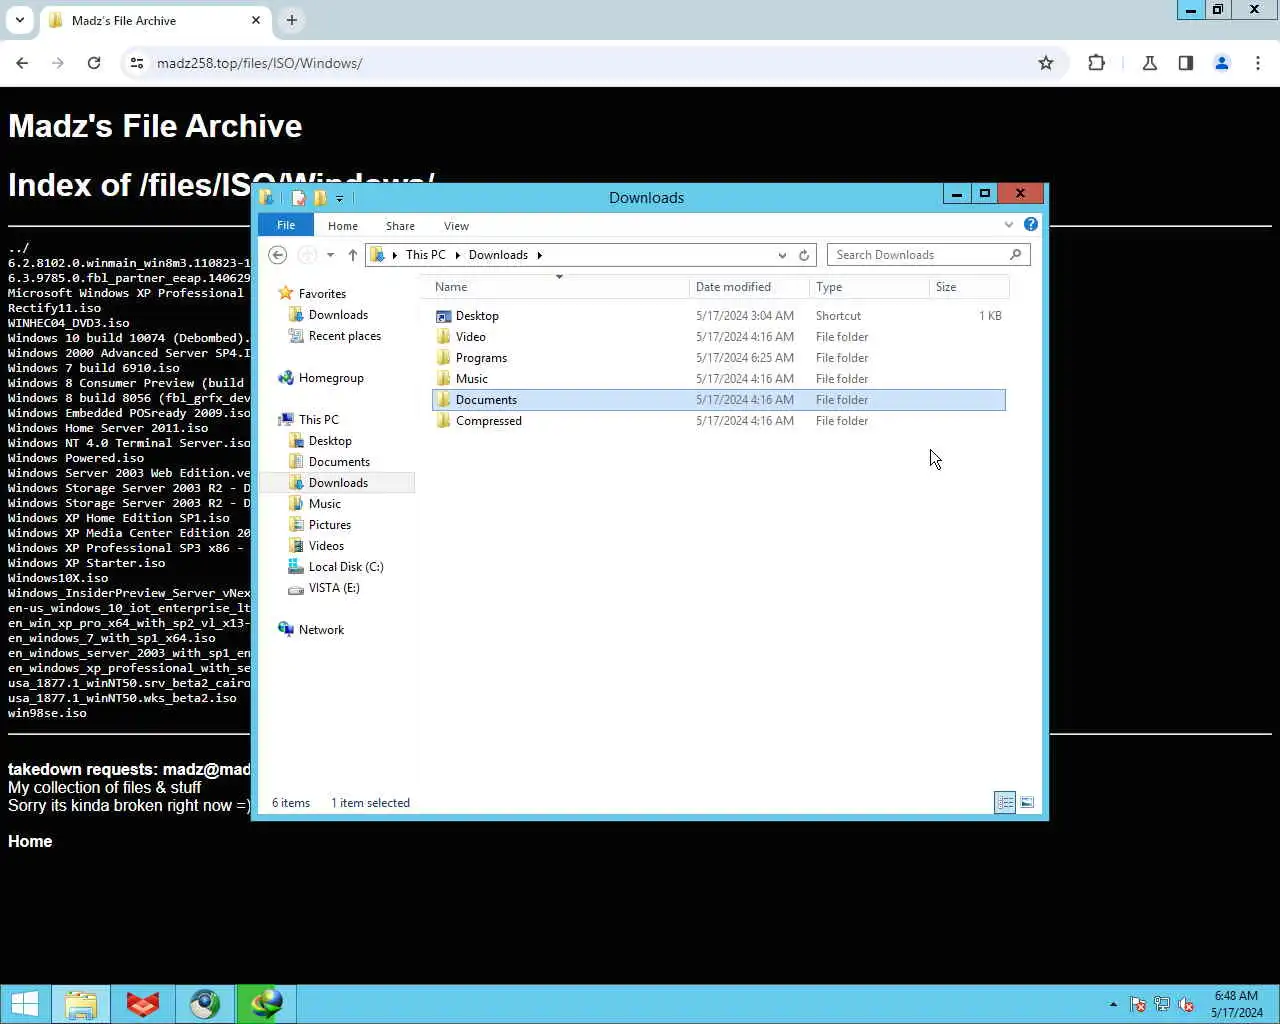Open the Windows Start button
This screenshot has height=1024, width=1280.
click(24, 1004)
